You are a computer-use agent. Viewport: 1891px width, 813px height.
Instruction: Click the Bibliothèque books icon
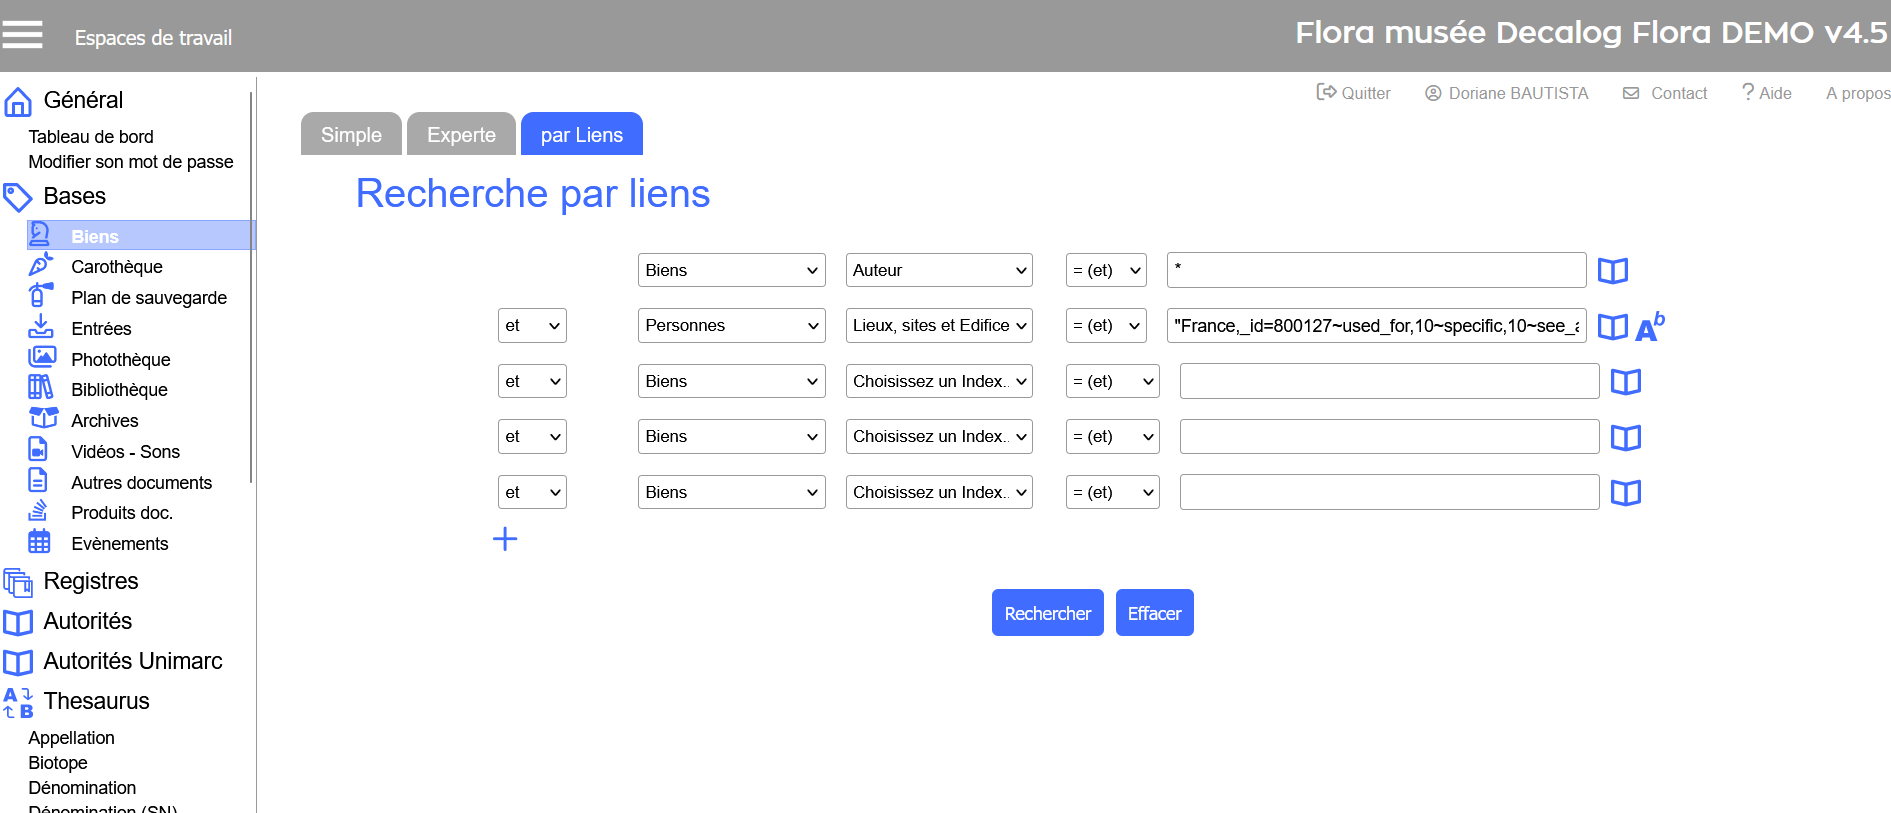[x=40, y=387]
